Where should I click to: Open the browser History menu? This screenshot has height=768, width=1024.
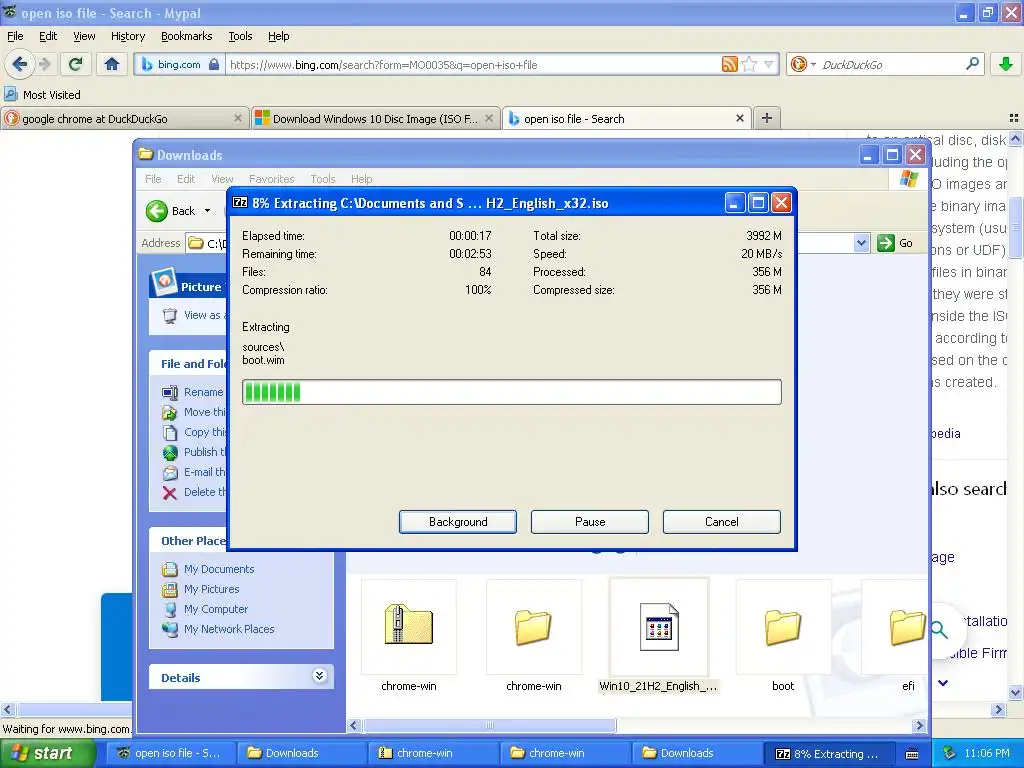point(127,36)
